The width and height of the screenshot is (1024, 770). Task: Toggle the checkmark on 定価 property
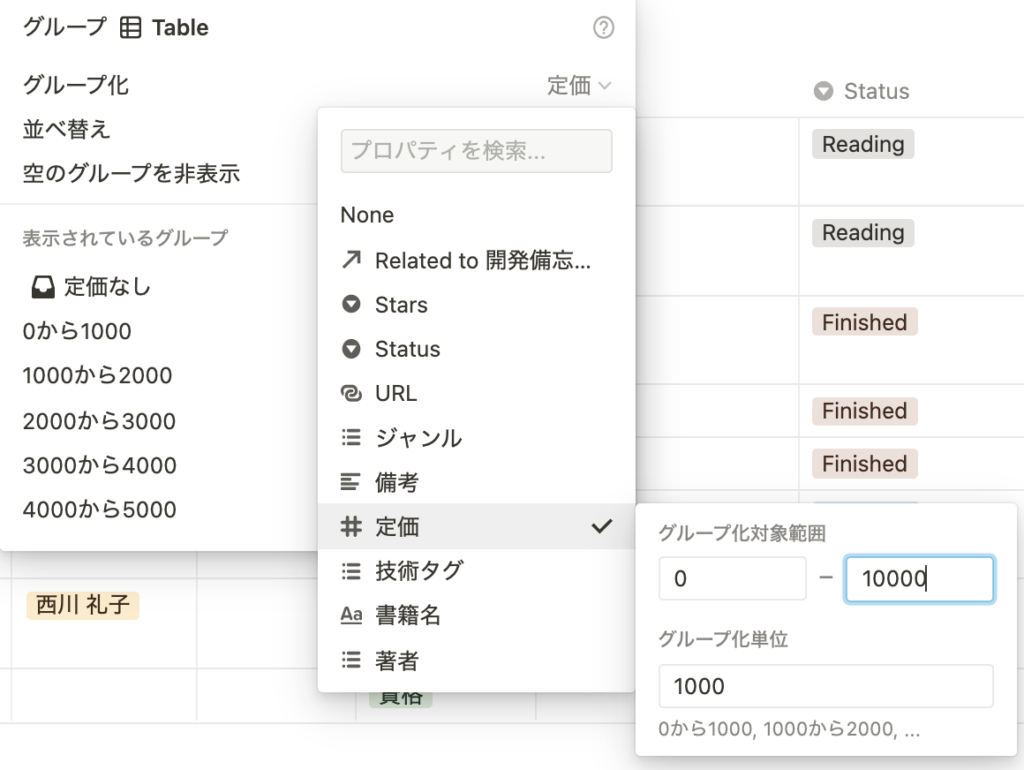tap(601, 526)
